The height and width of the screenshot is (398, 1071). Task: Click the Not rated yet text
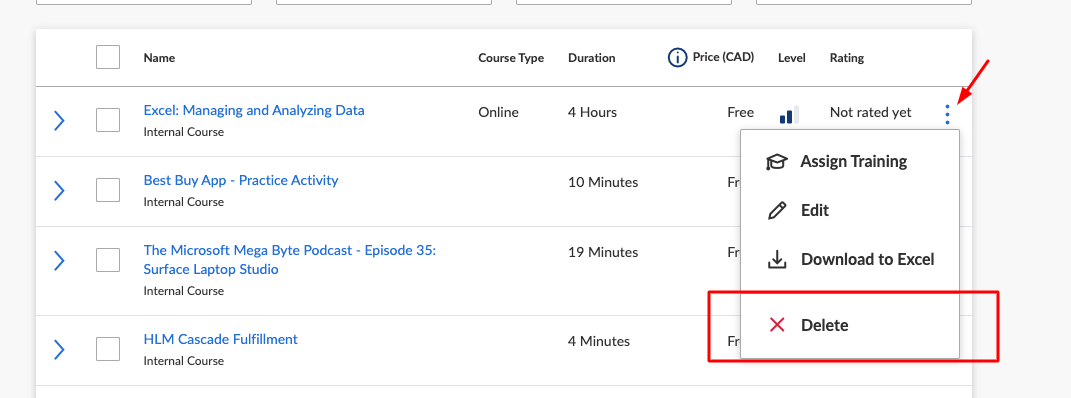point(870,113)
